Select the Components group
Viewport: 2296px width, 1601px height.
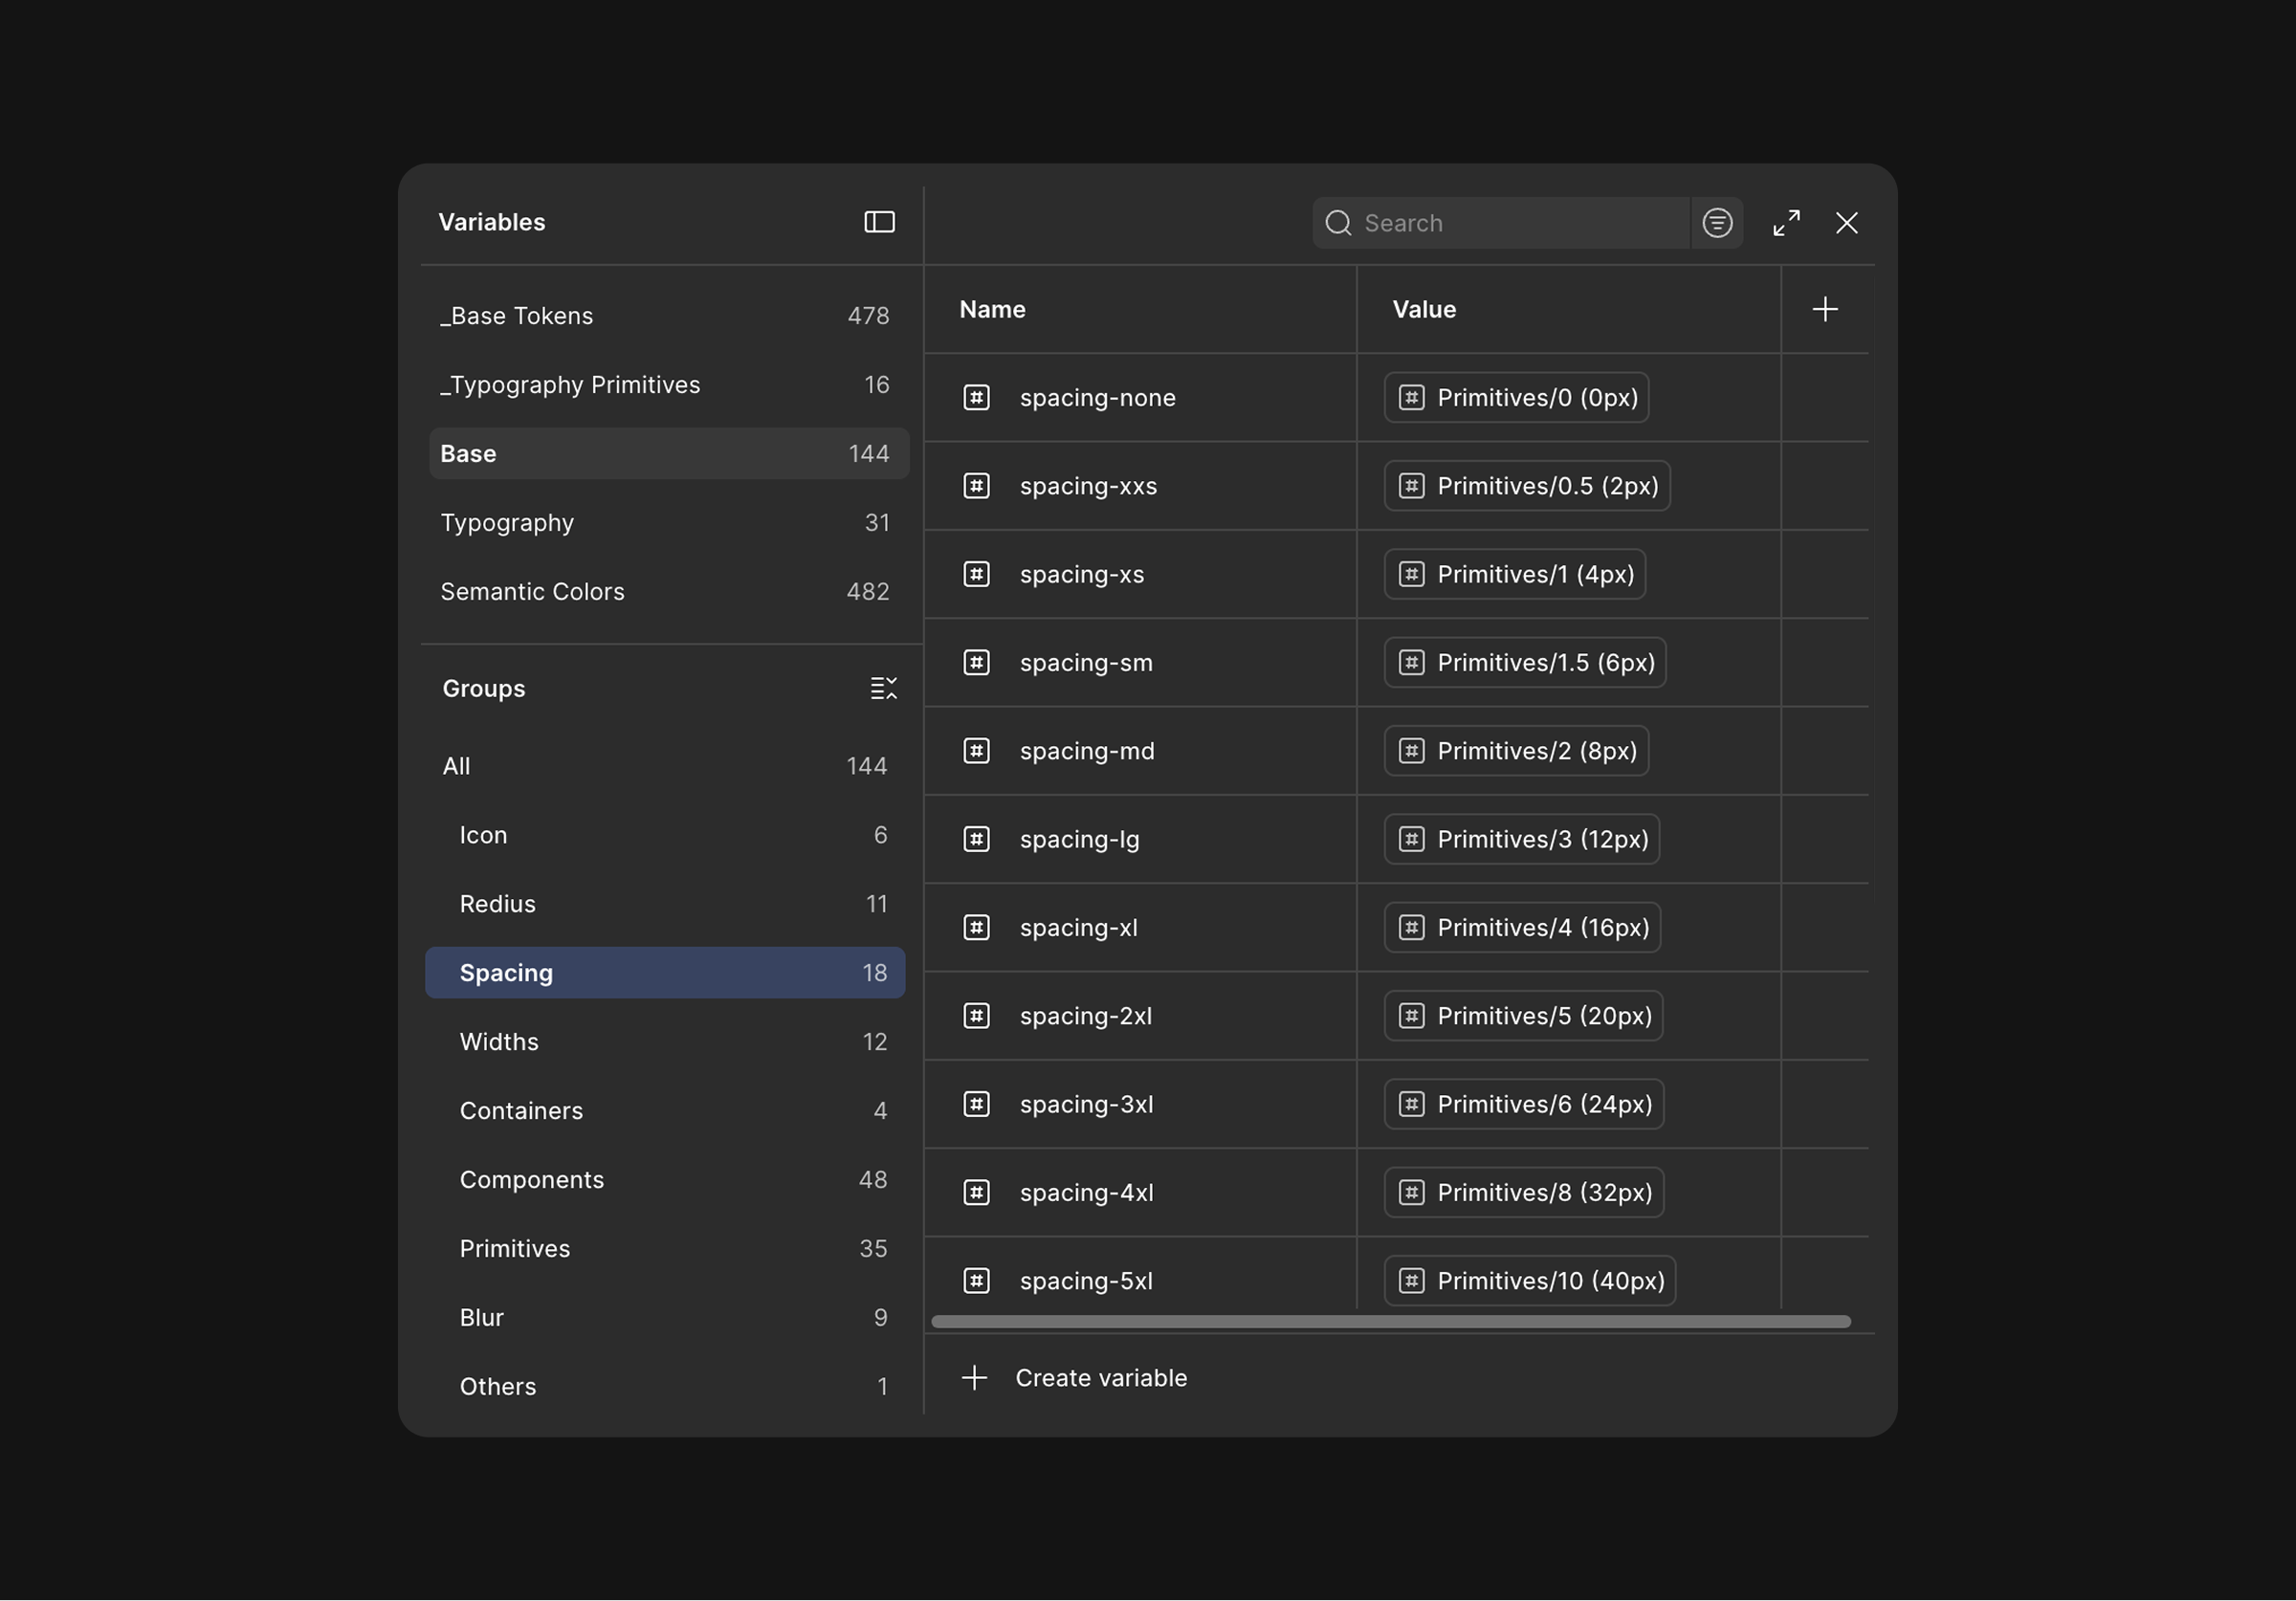[x=665, y=1180]
